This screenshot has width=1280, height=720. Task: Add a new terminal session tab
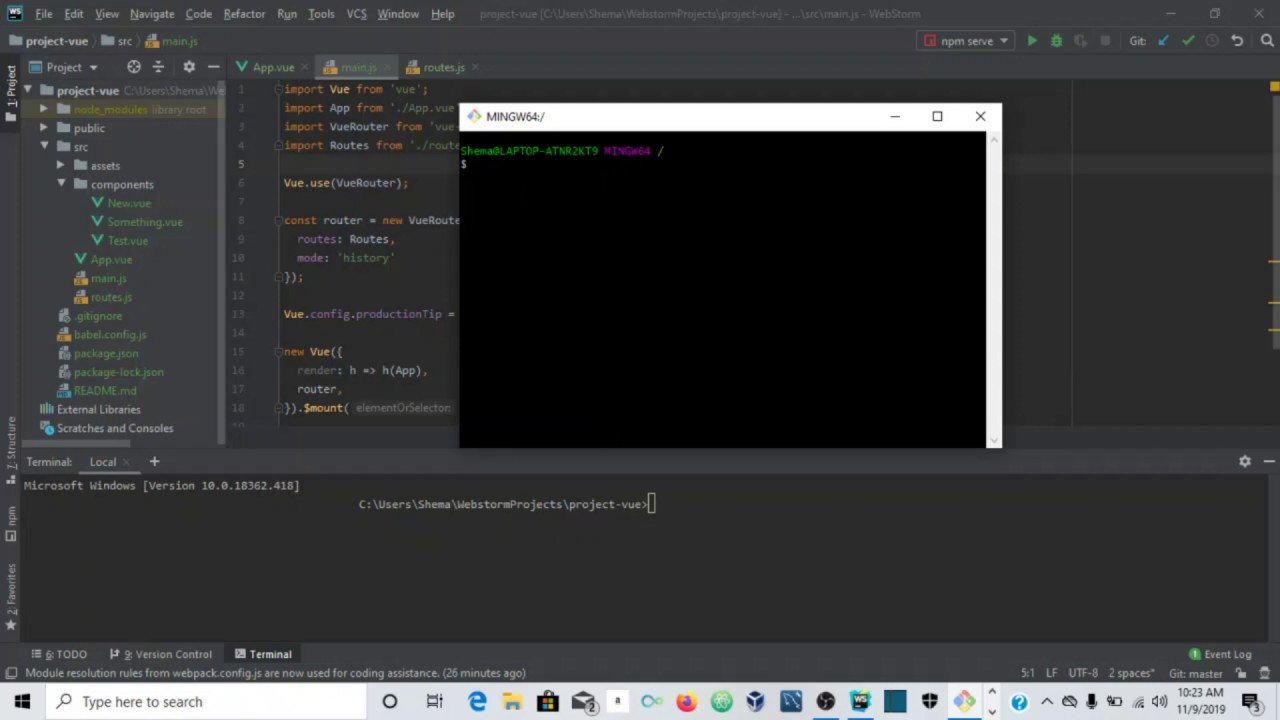tap(154, 461)
